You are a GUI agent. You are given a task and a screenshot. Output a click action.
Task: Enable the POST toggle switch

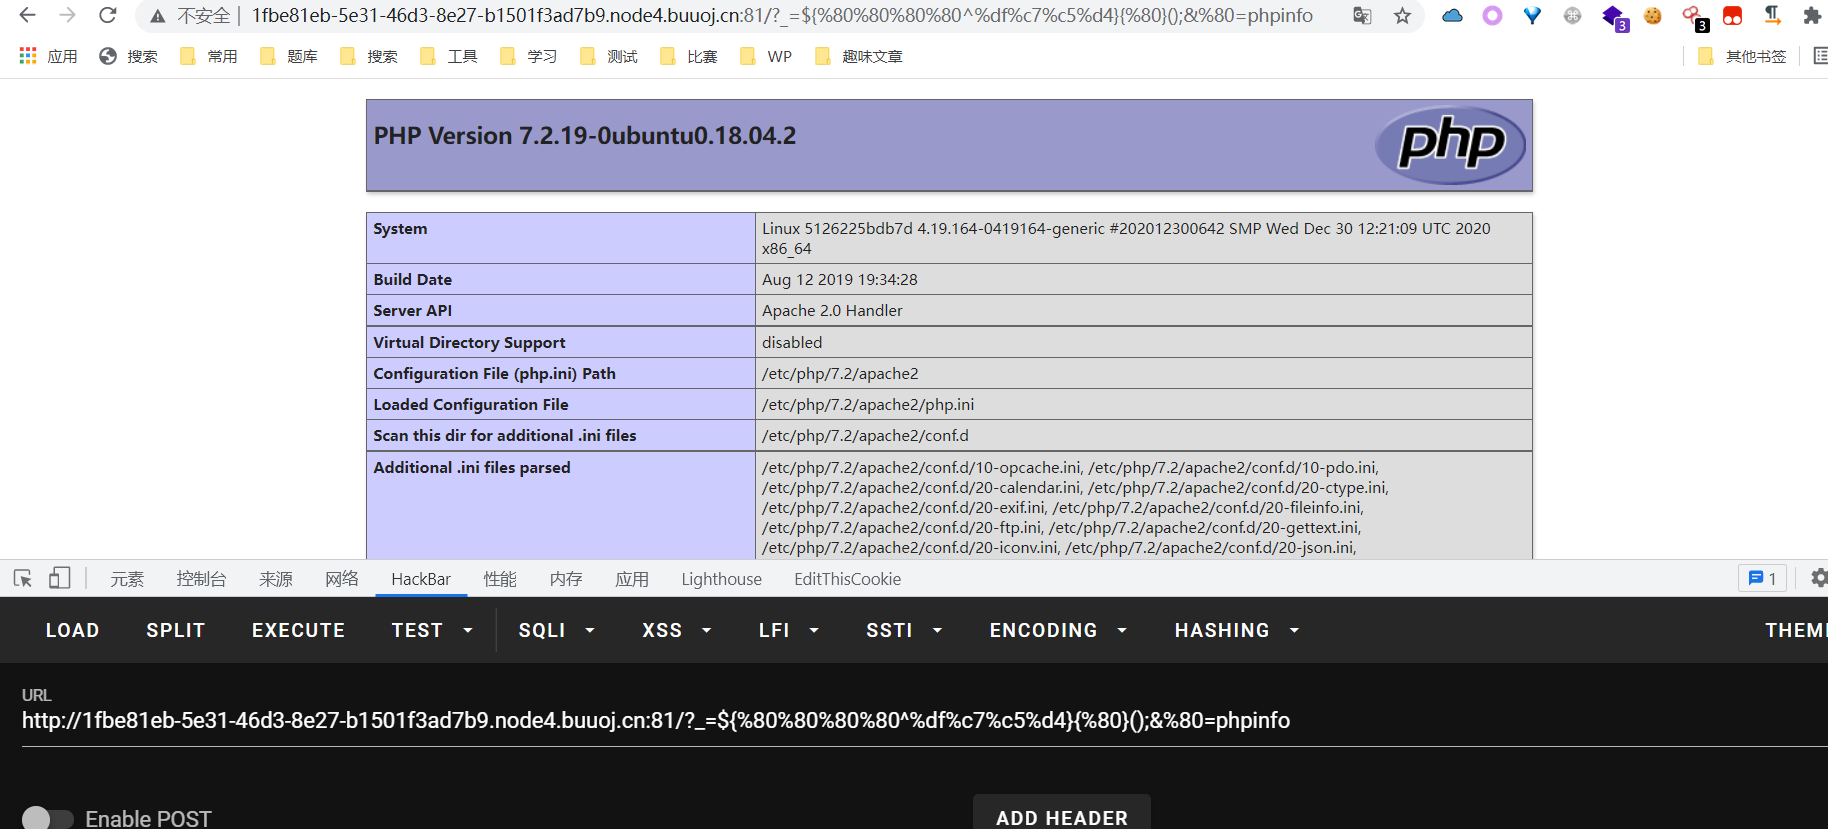click(48, 818)
